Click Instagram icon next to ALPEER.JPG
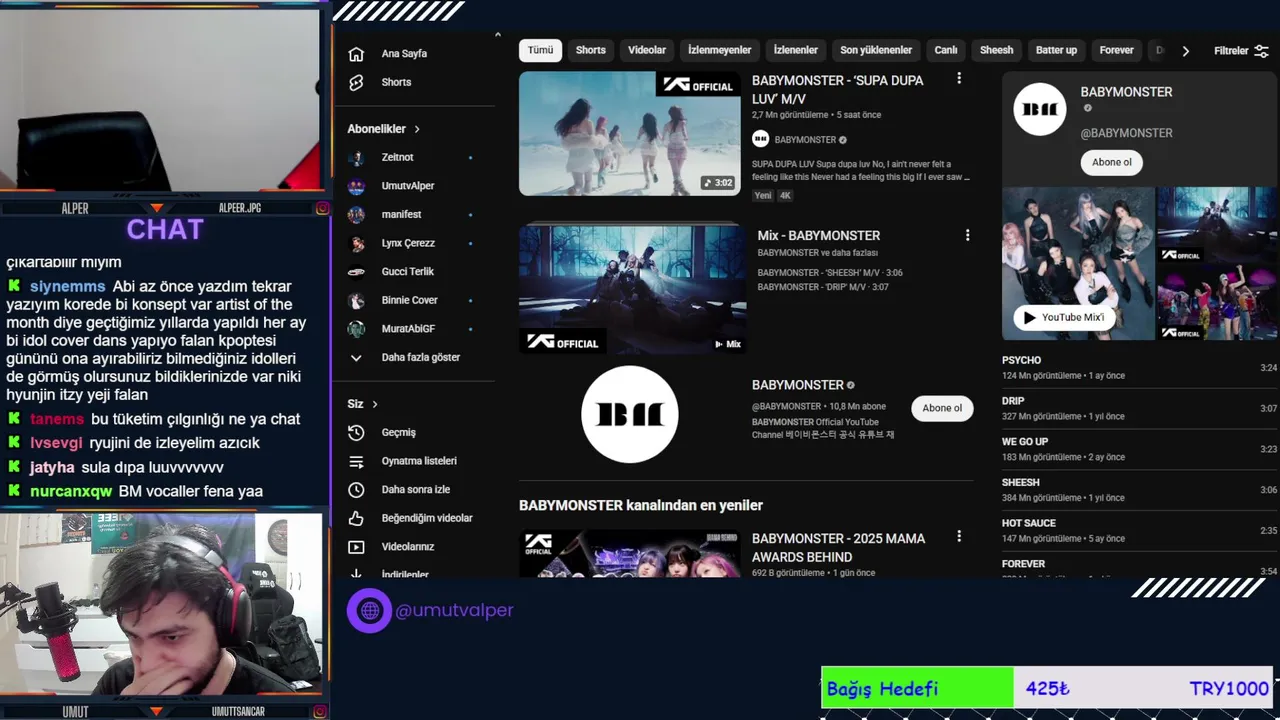The image size is (1280, 720). [x=322, y=208]
